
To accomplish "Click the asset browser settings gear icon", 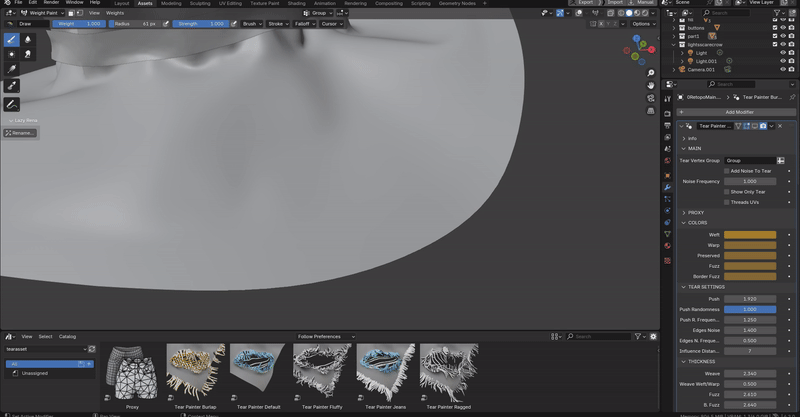I will click(x=653, y=336).
